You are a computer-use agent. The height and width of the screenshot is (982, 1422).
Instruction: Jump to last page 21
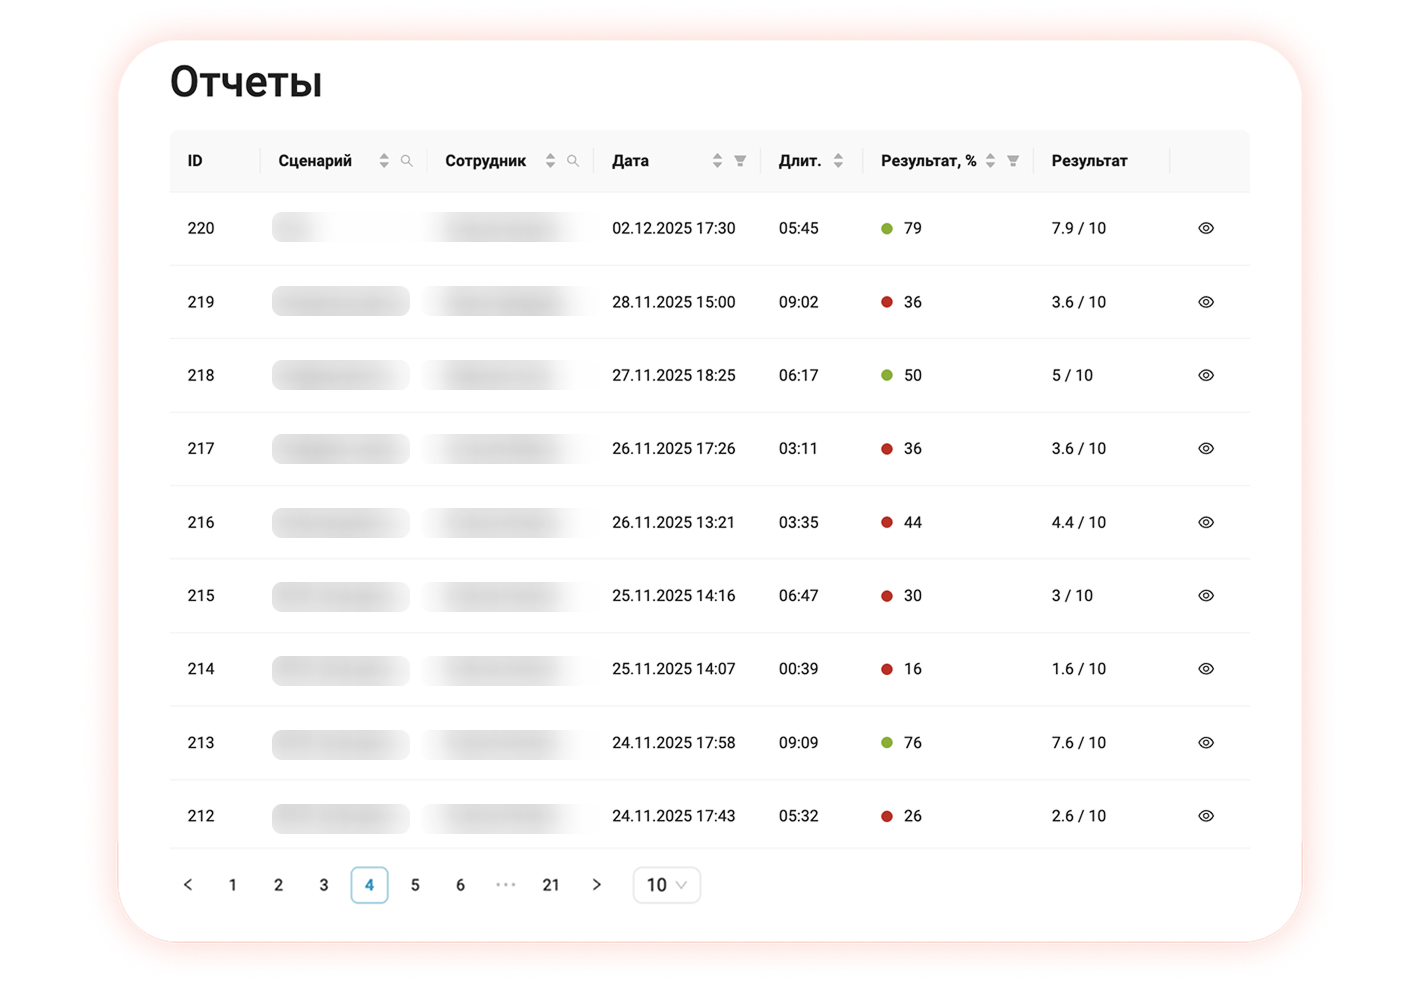coord(551,885)
